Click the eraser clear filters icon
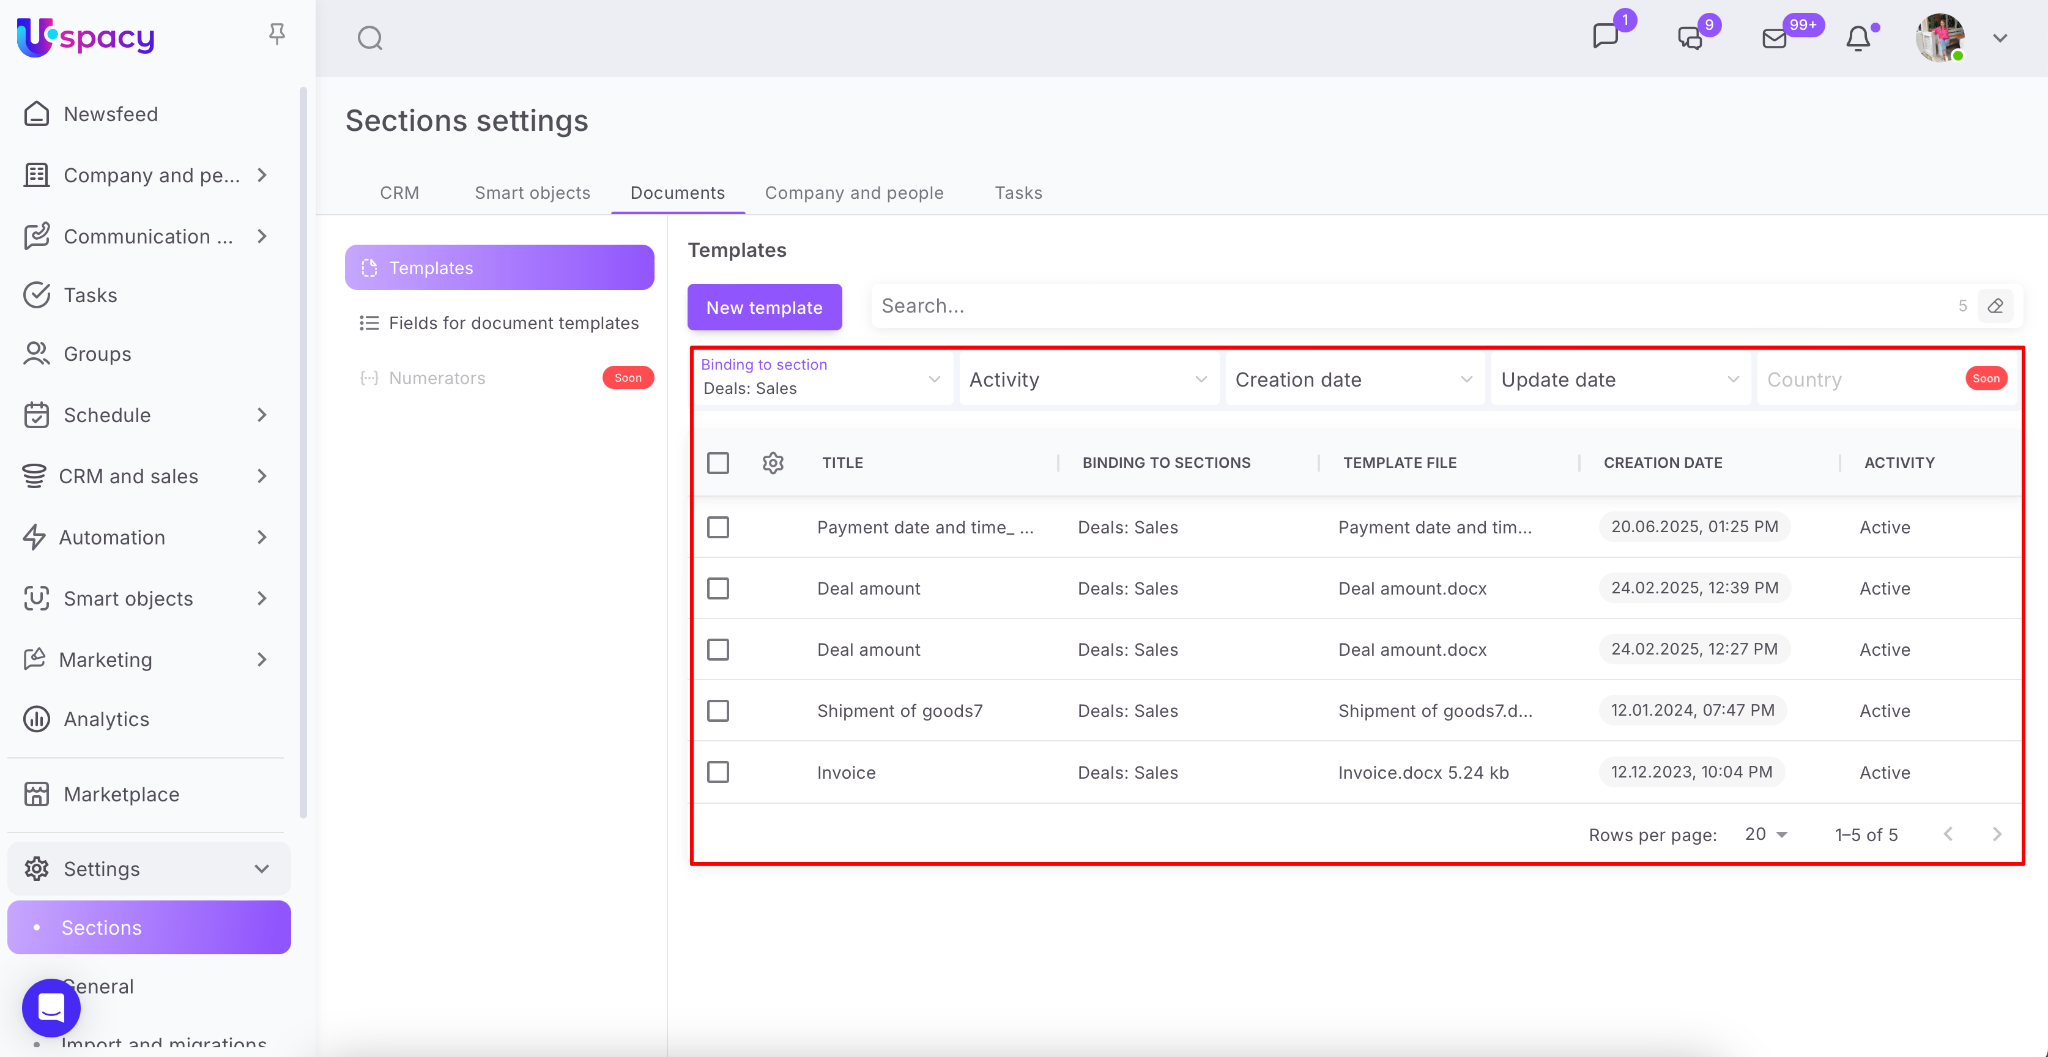The width and height of the screenshot is (2048, 1057). click(x=1995, y=306)
